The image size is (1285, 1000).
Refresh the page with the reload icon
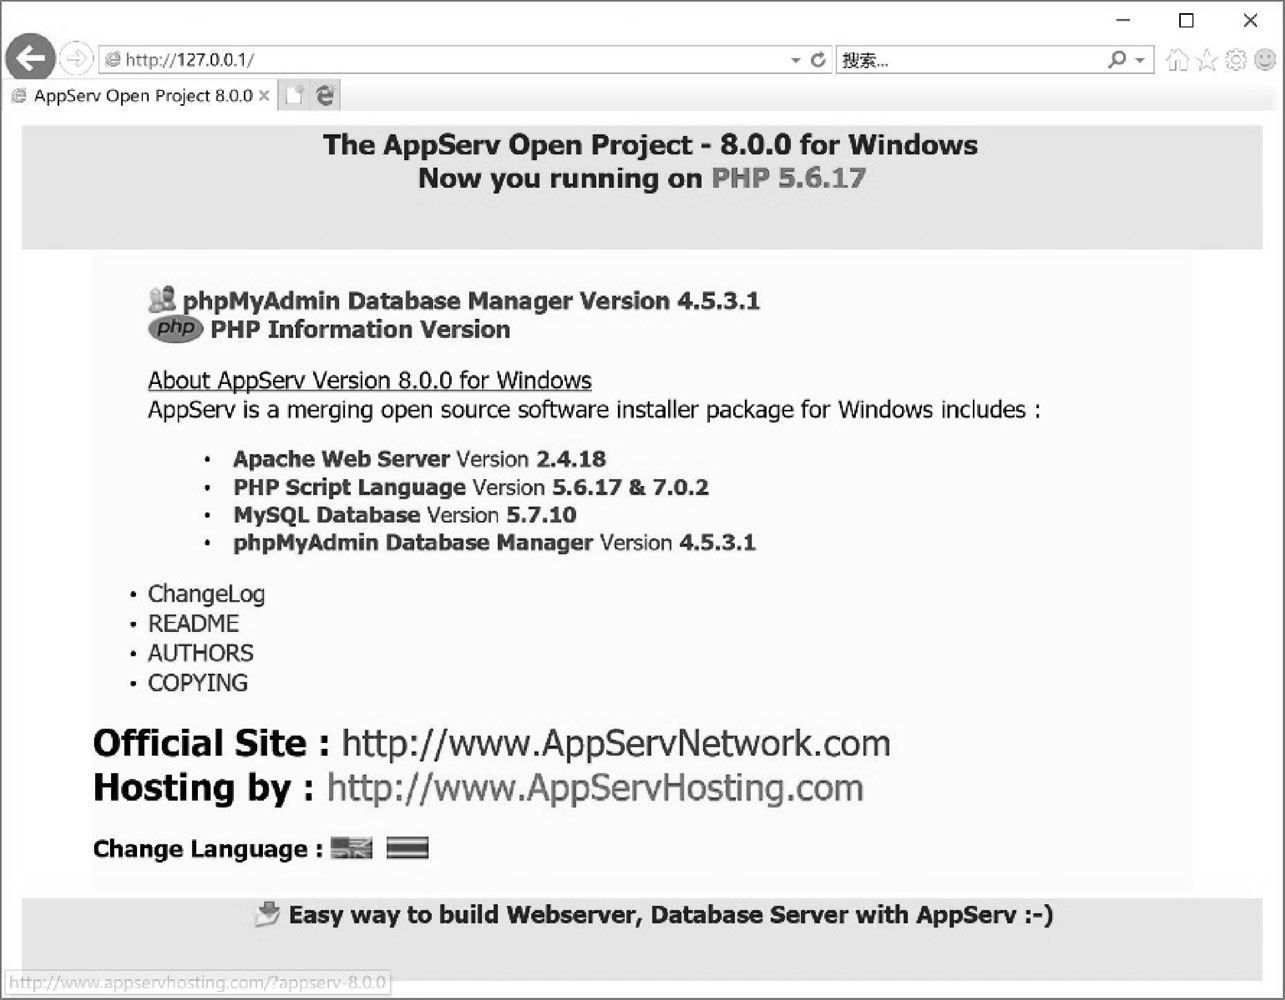click(818, 60)
